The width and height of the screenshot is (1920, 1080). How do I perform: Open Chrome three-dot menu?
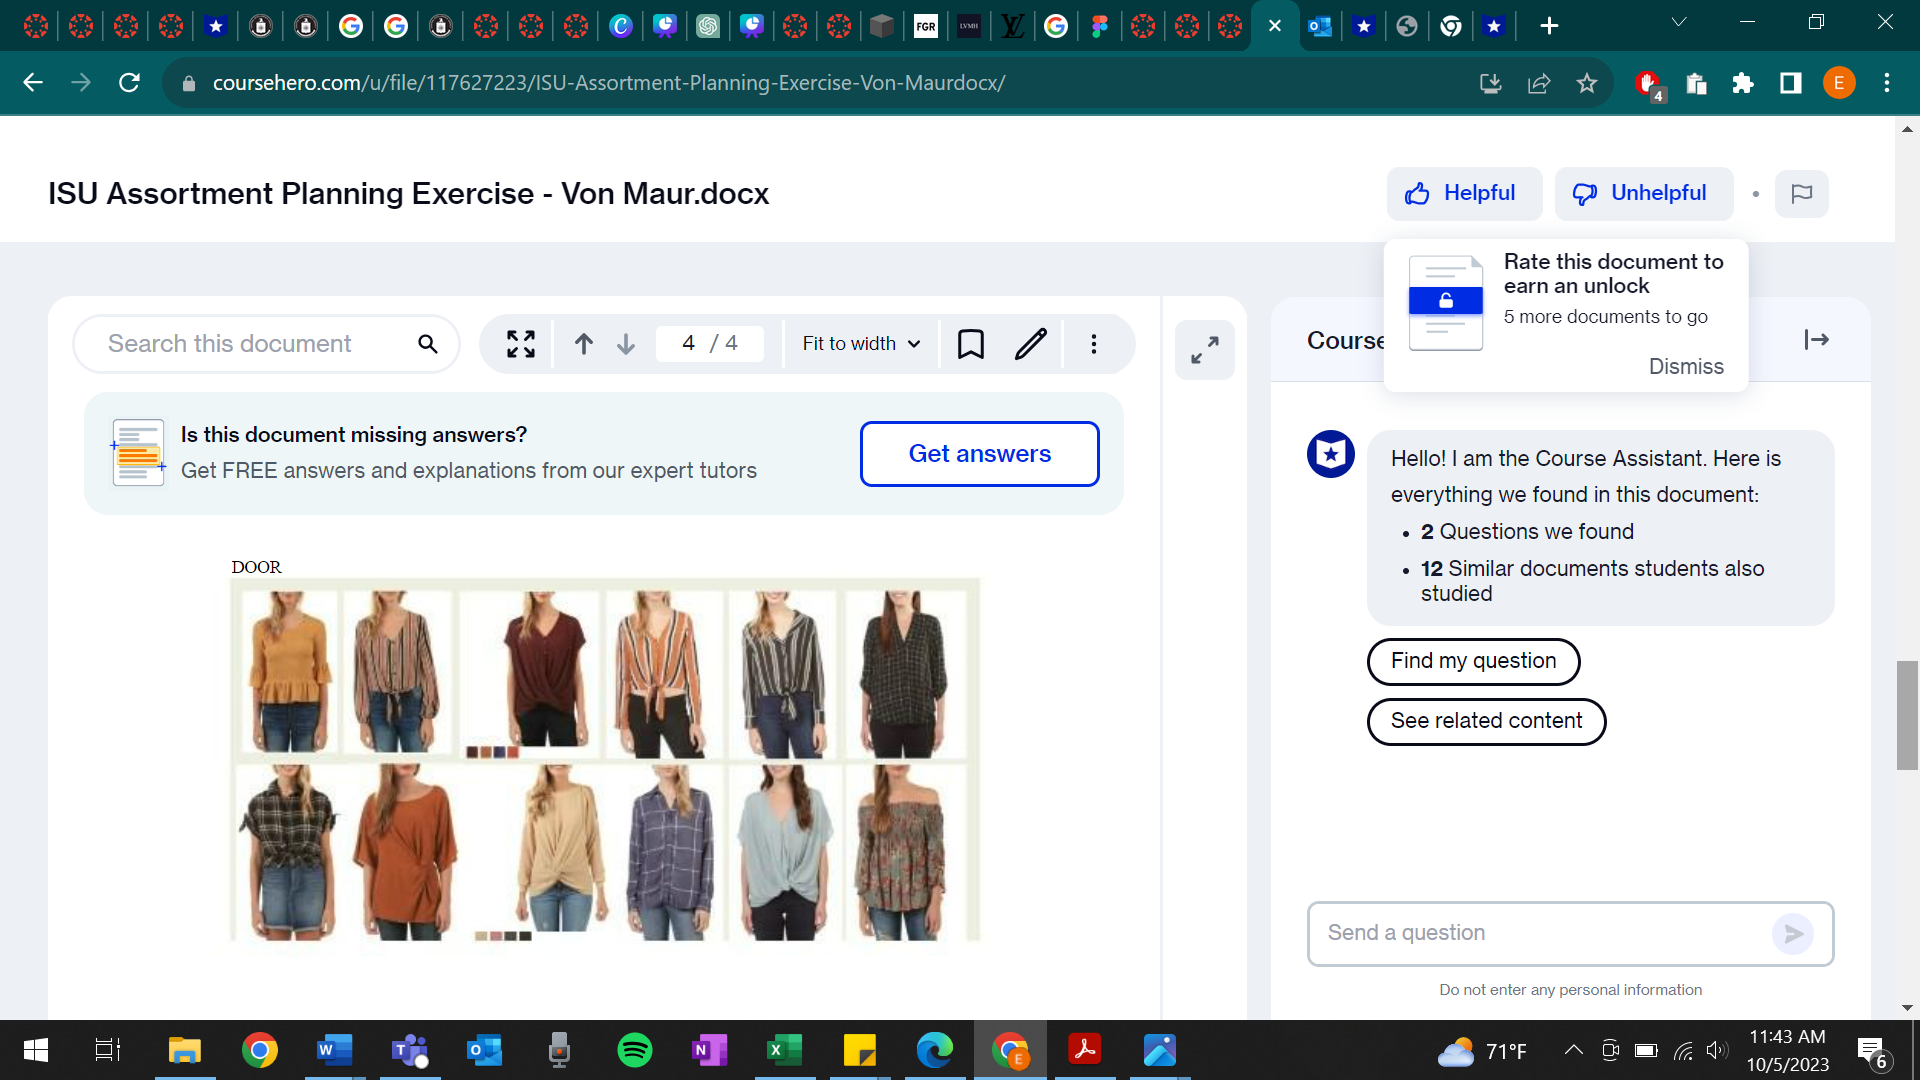click(x=1887, y=83)
